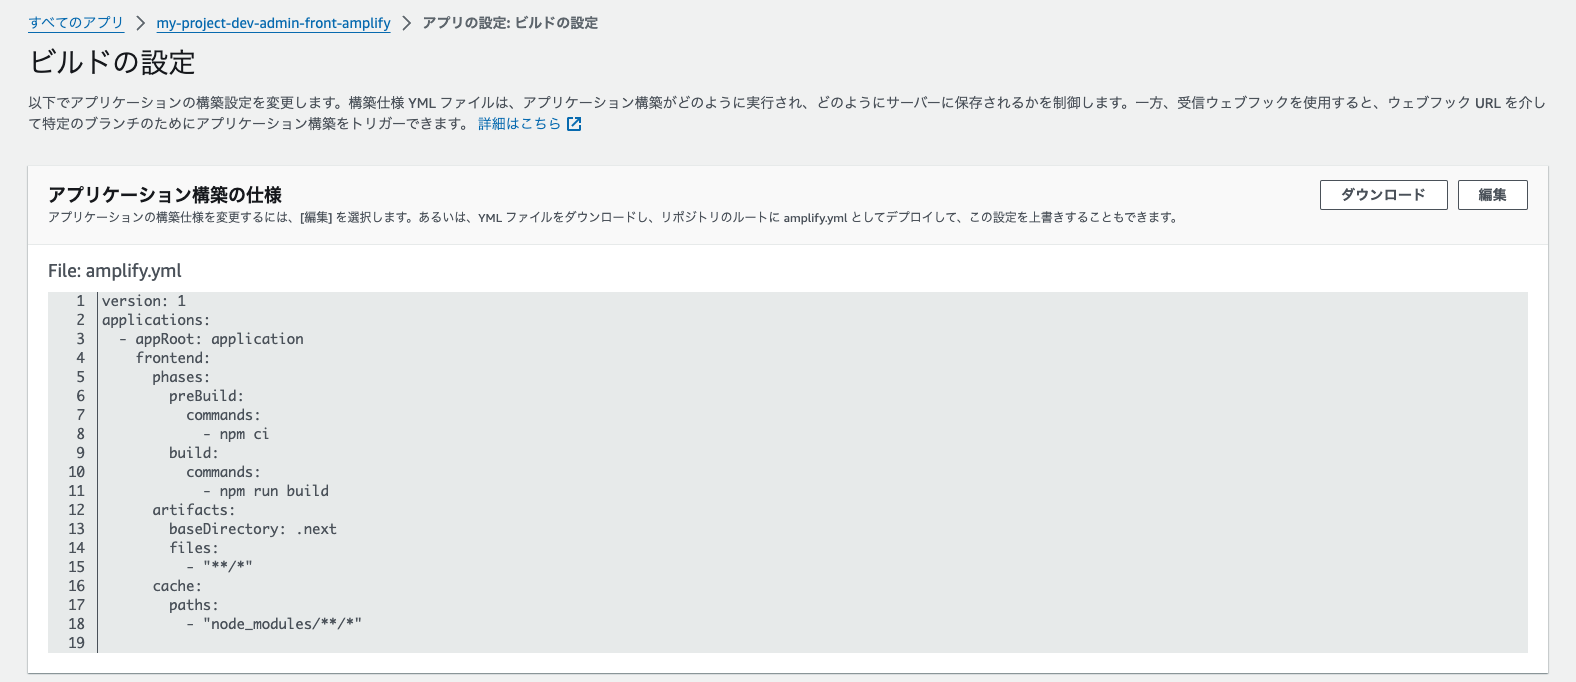Go to my-project-dev-admin-front-amplify breadcrumb
Viewport: 1576px width, 682px height.
[x=273, y=23]
